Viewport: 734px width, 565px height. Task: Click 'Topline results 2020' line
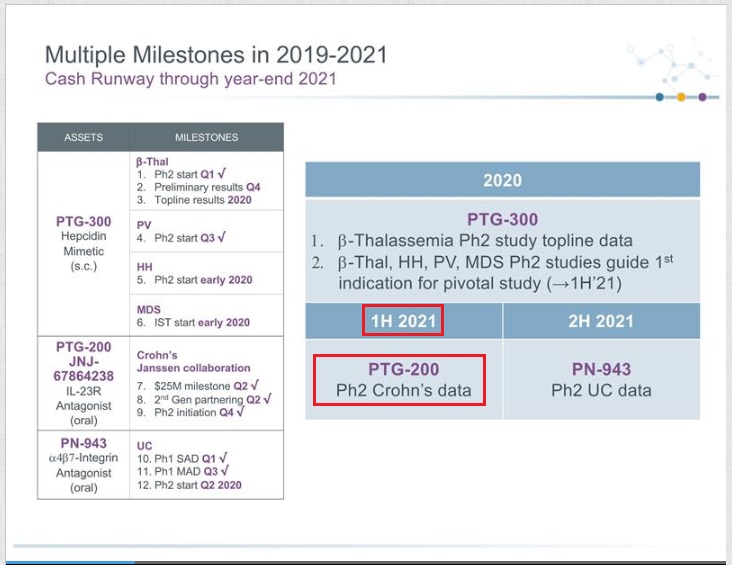[194, 200]
